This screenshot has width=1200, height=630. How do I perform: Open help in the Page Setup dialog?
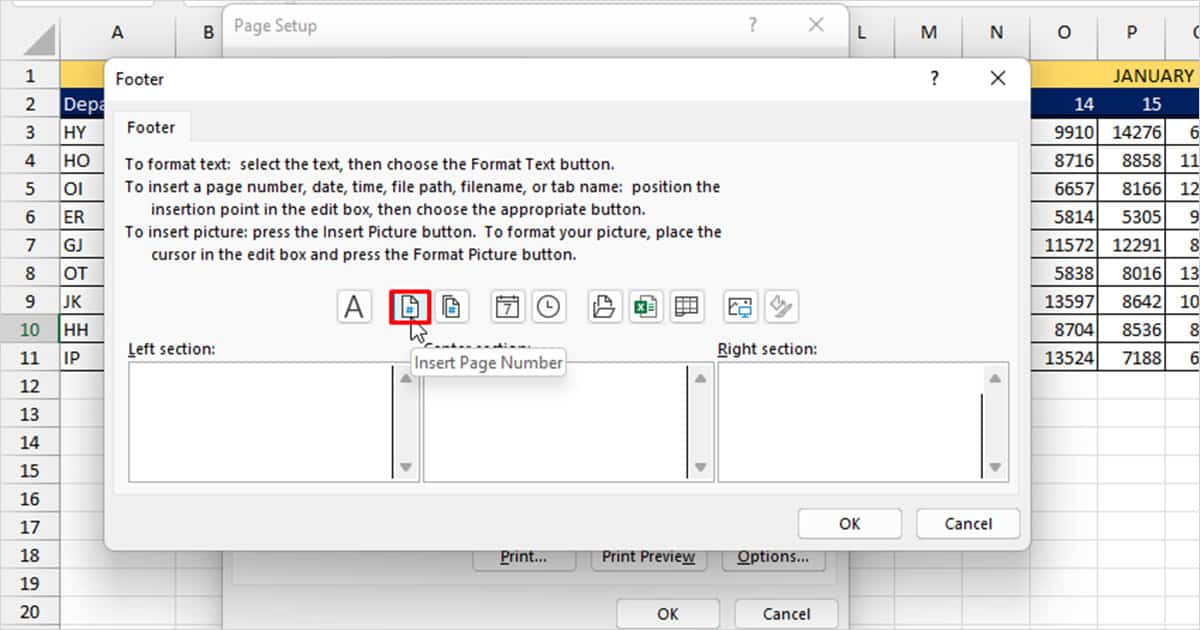(x=753, y=26)
